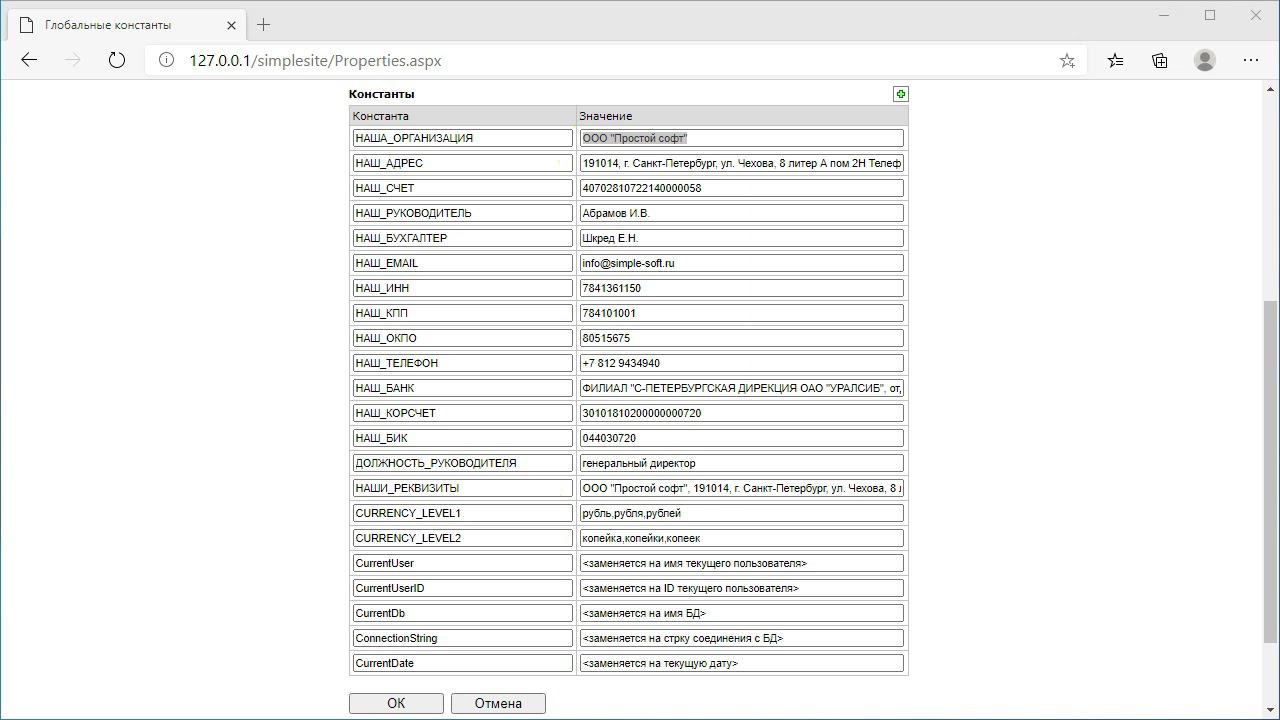
Task: Edit value ООО "Простой софт" field
Action: coord(741,138)
